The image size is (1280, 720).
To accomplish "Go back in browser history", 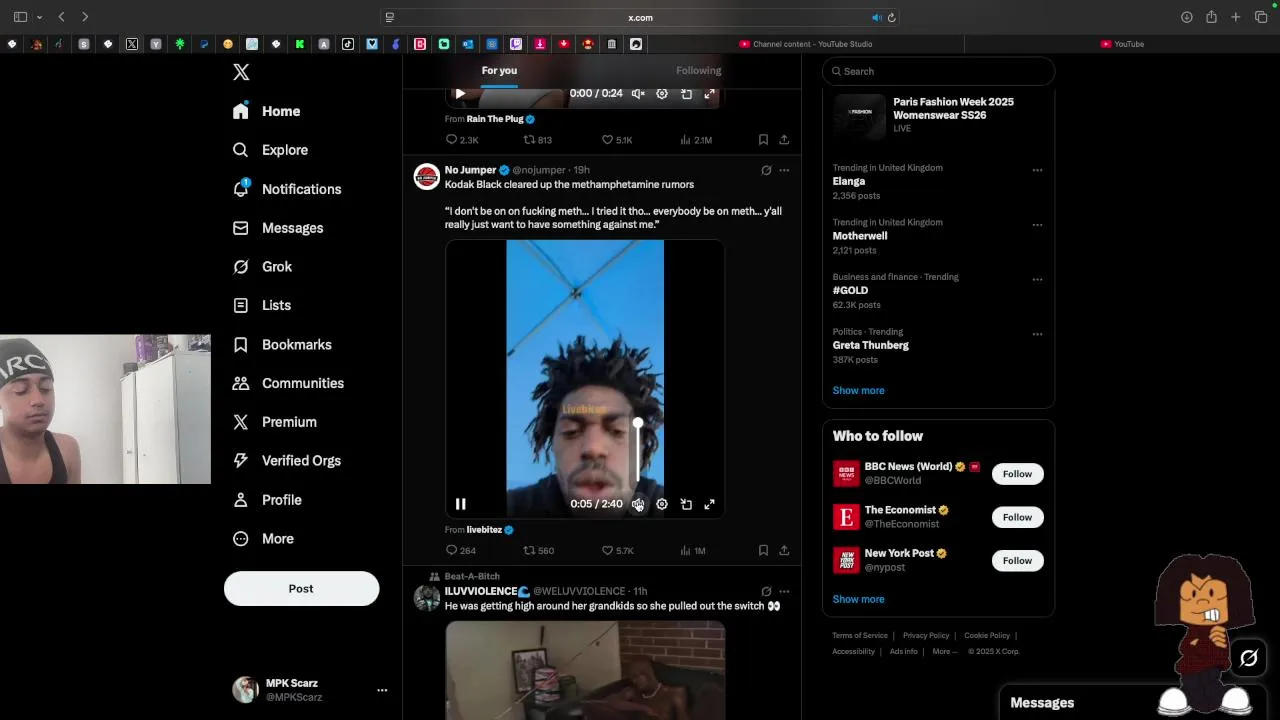I will click(x=62, y=17).
